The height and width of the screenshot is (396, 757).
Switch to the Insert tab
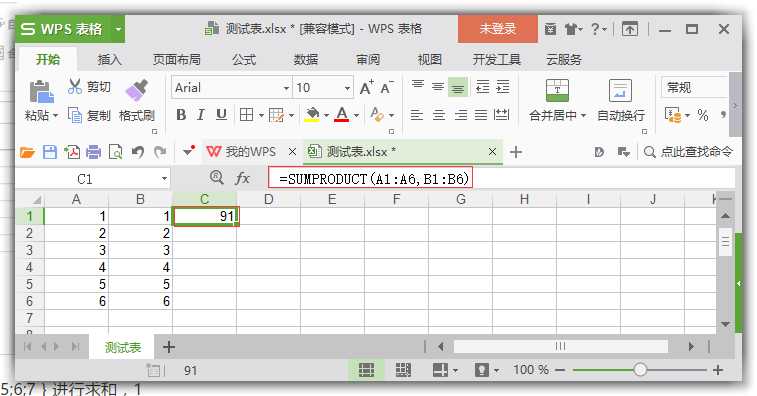109,59
